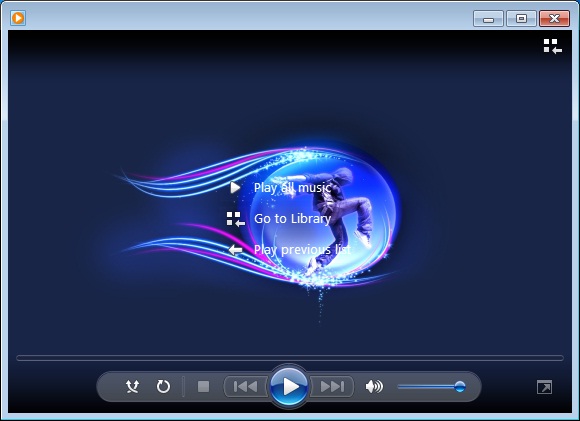Skip to the next track
This screenshot has height=421, width=580.
[332, 387]
